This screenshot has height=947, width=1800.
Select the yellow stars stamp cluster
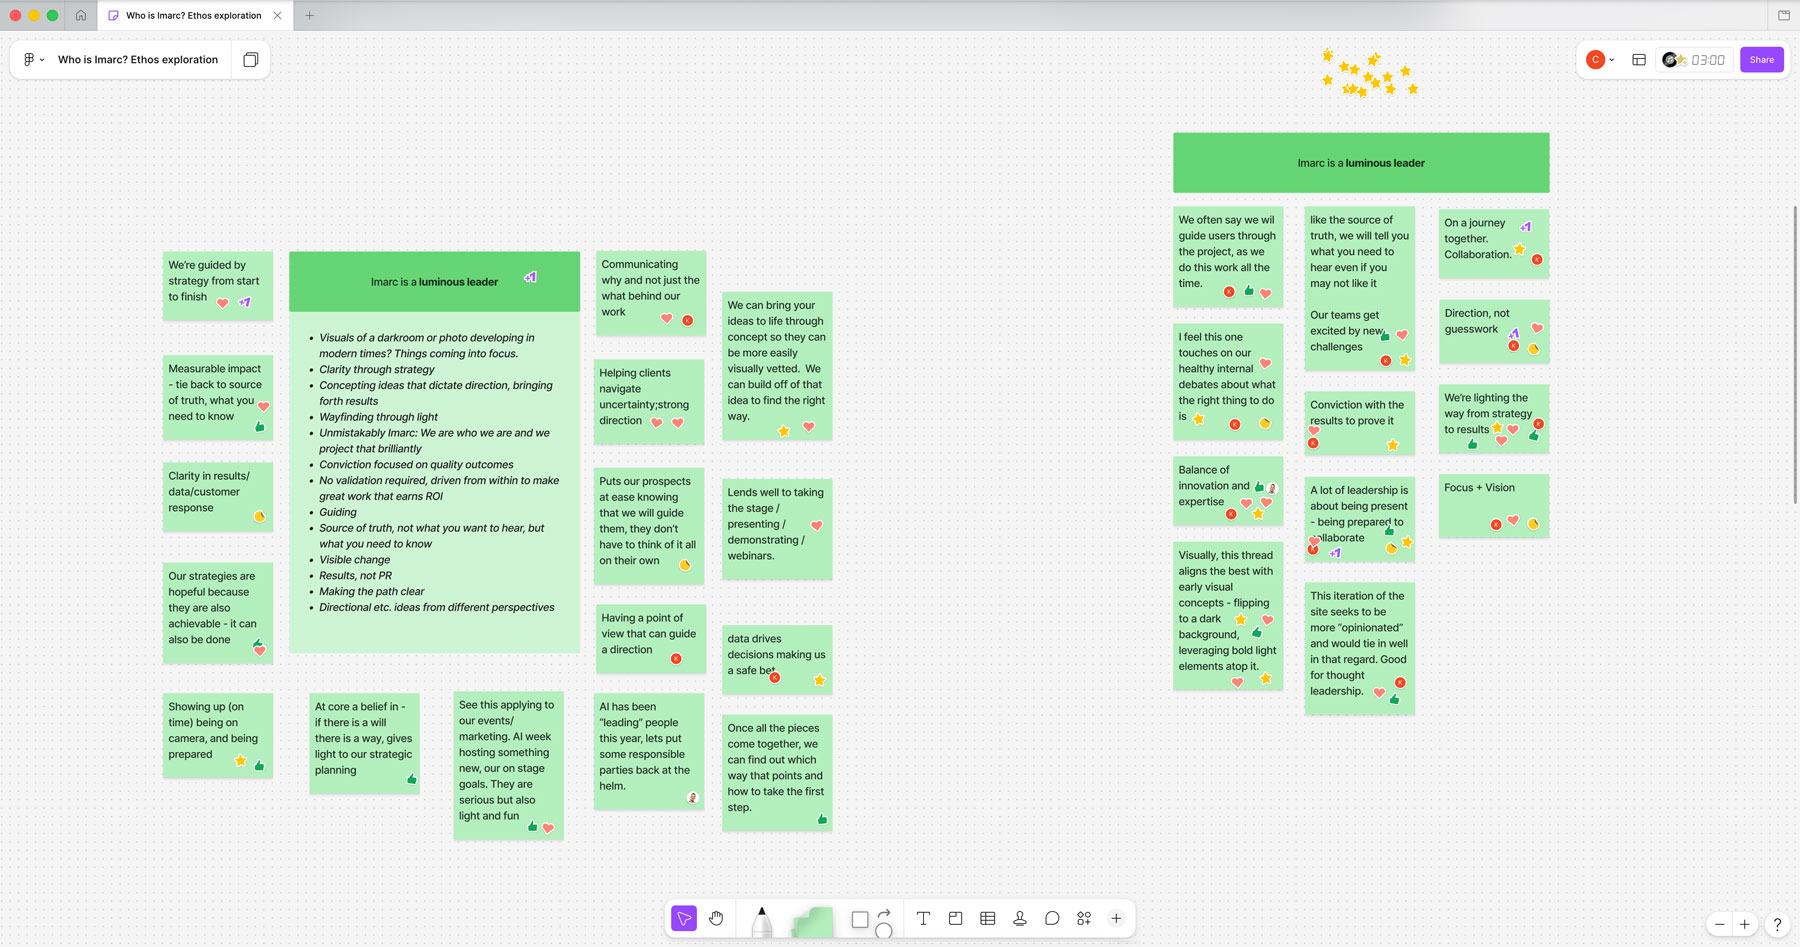coord(1369,74)
